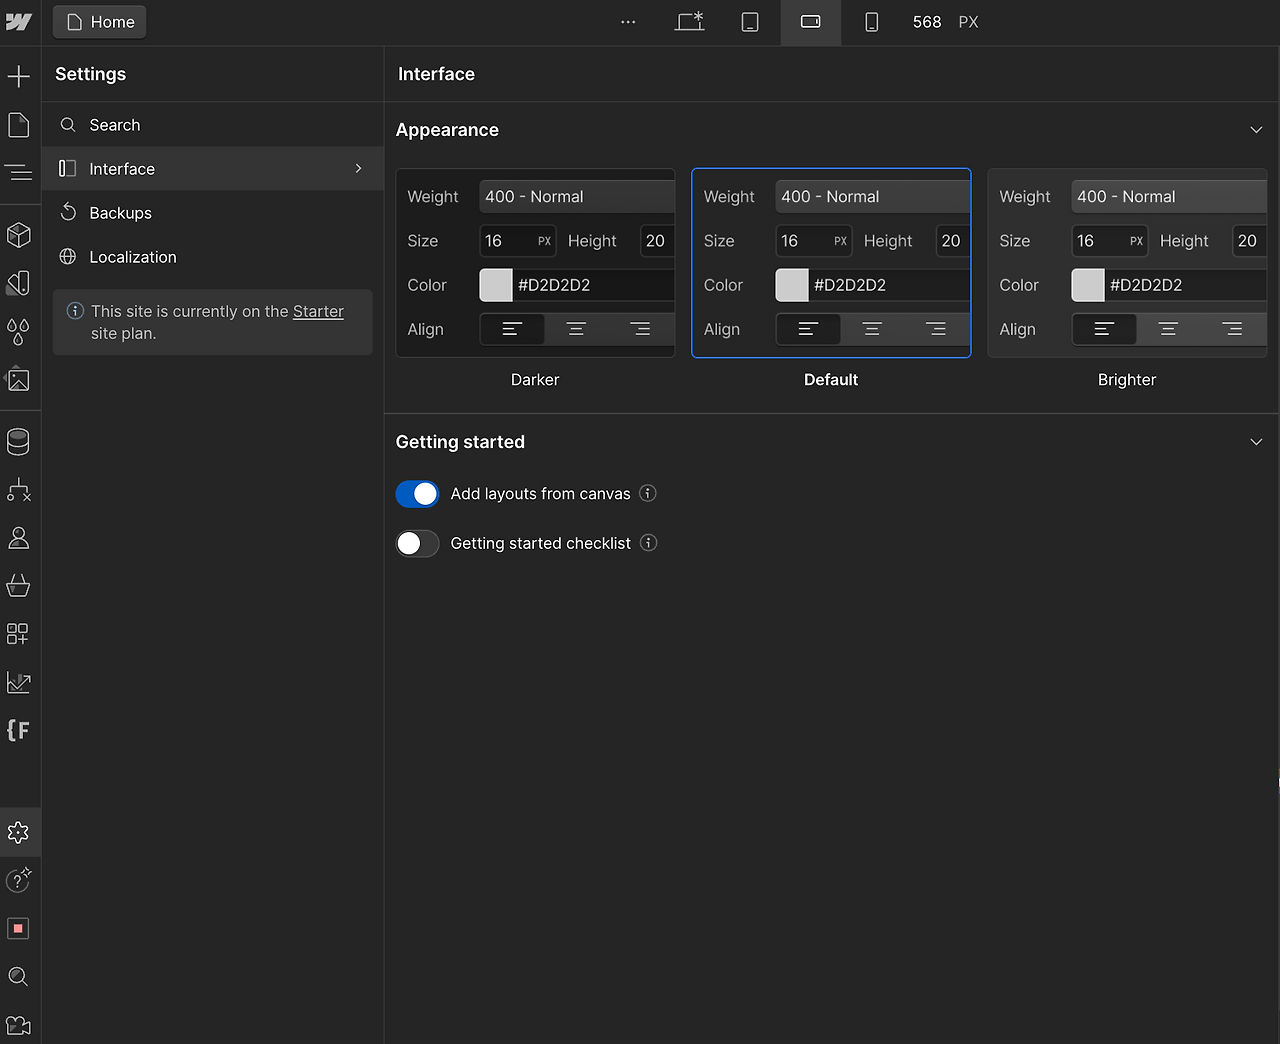Open the Navigator panel
Image resolution: width=1280 pixels, height=1044 pixels.
[x=19, y=173]
